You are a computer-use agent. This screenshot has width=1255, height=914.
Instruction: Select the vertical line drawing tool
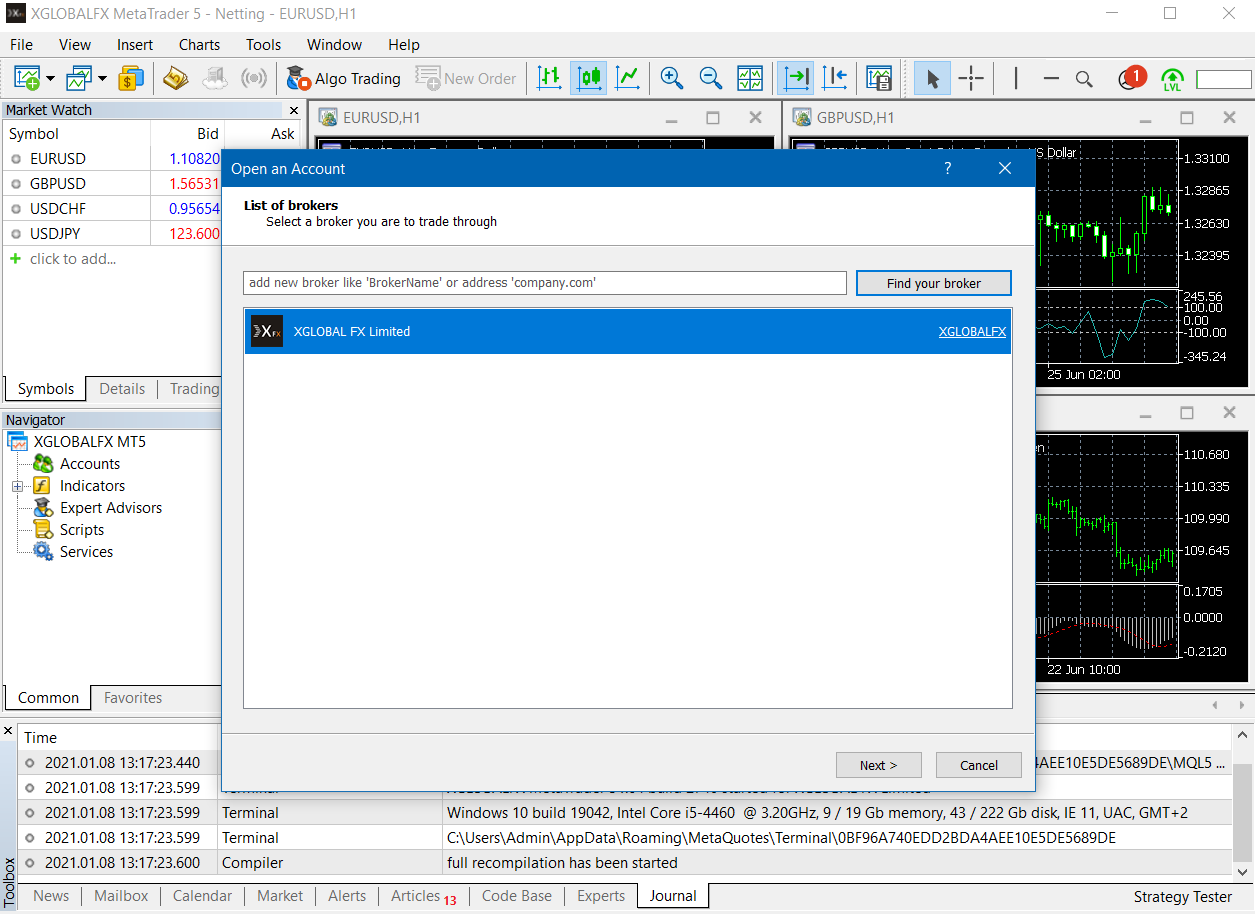(x=1016, y=78)
